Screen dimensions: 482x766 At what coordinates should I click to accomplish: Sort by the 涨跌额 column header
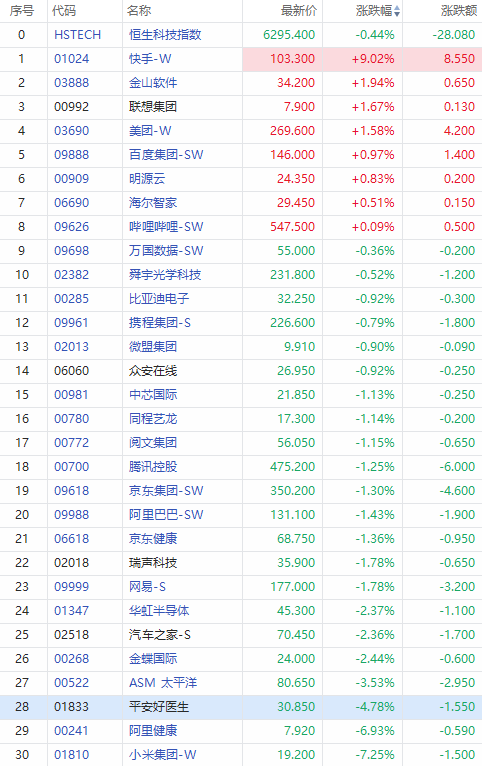coord(459,11)
